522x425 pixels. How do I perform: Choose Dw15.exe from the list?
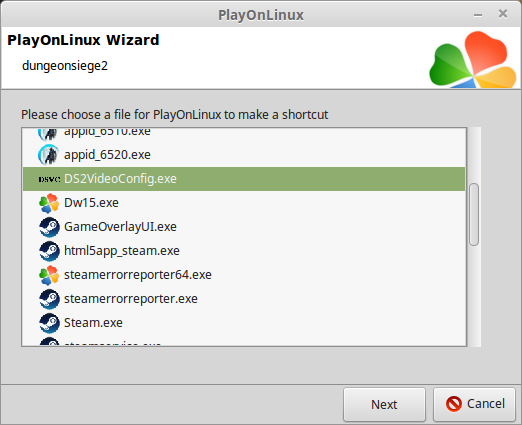tap(244, 203)
